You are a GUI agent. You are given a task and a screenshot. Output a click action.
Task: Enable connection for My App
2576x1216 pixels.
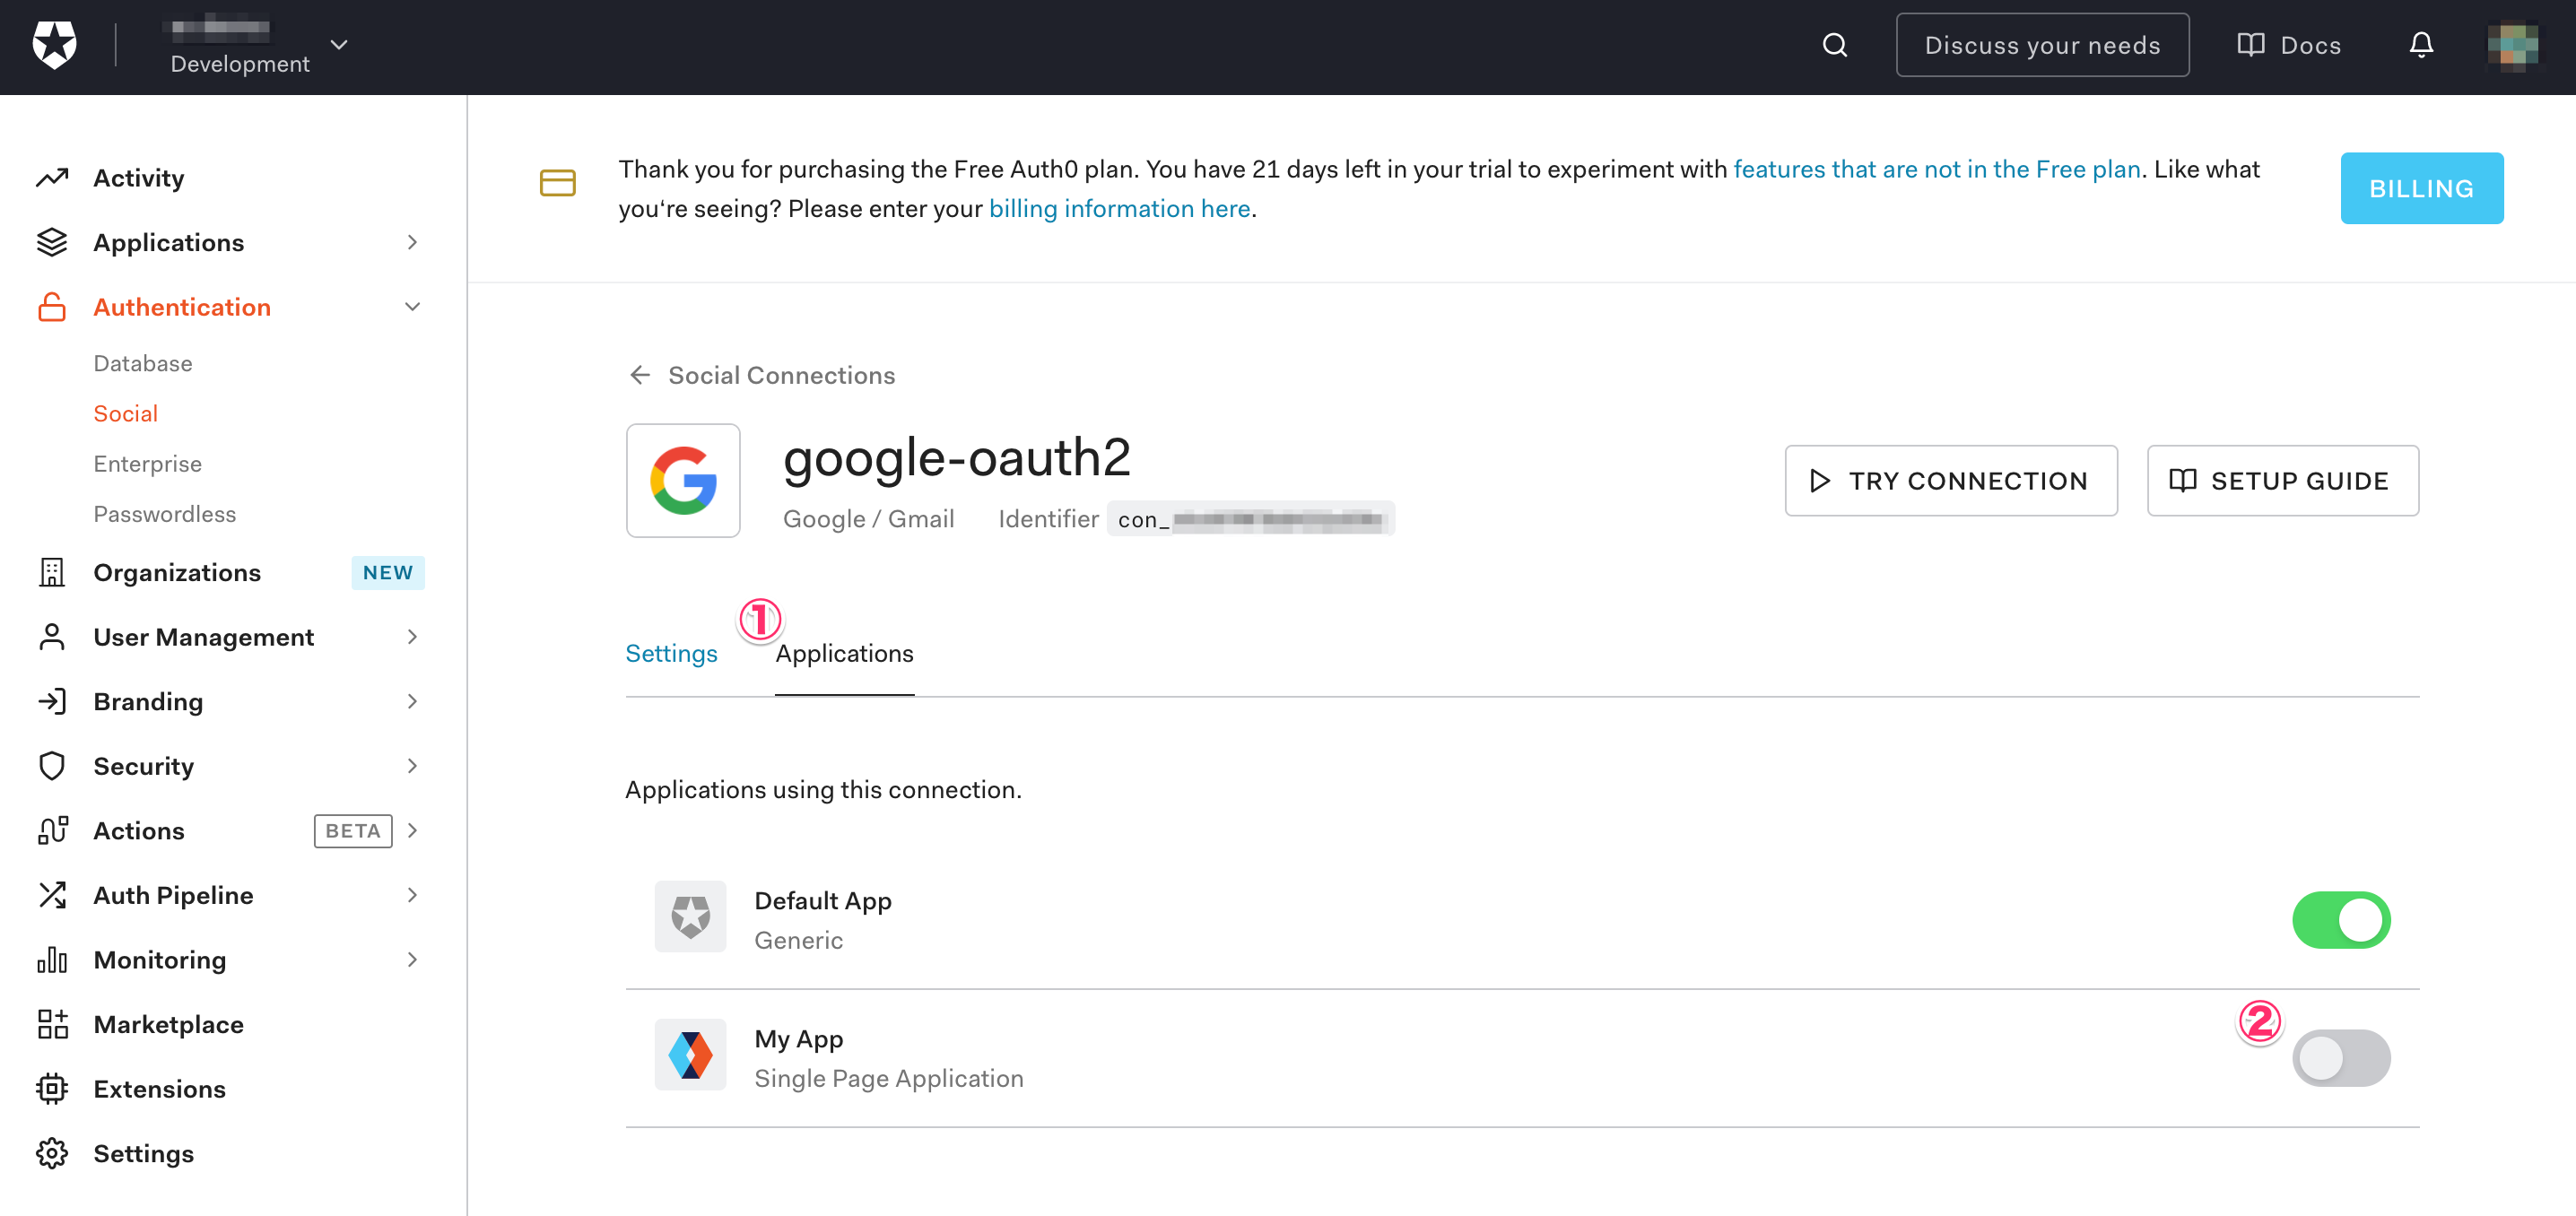click(x=2340, y=1058)
